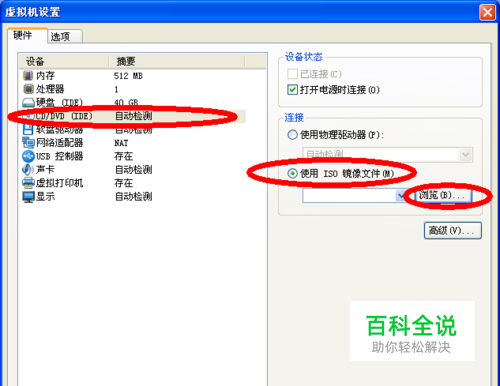Screen dimensions: 500x386
Task: Select the sound card (声卡) icon
Action: [28, 169]
